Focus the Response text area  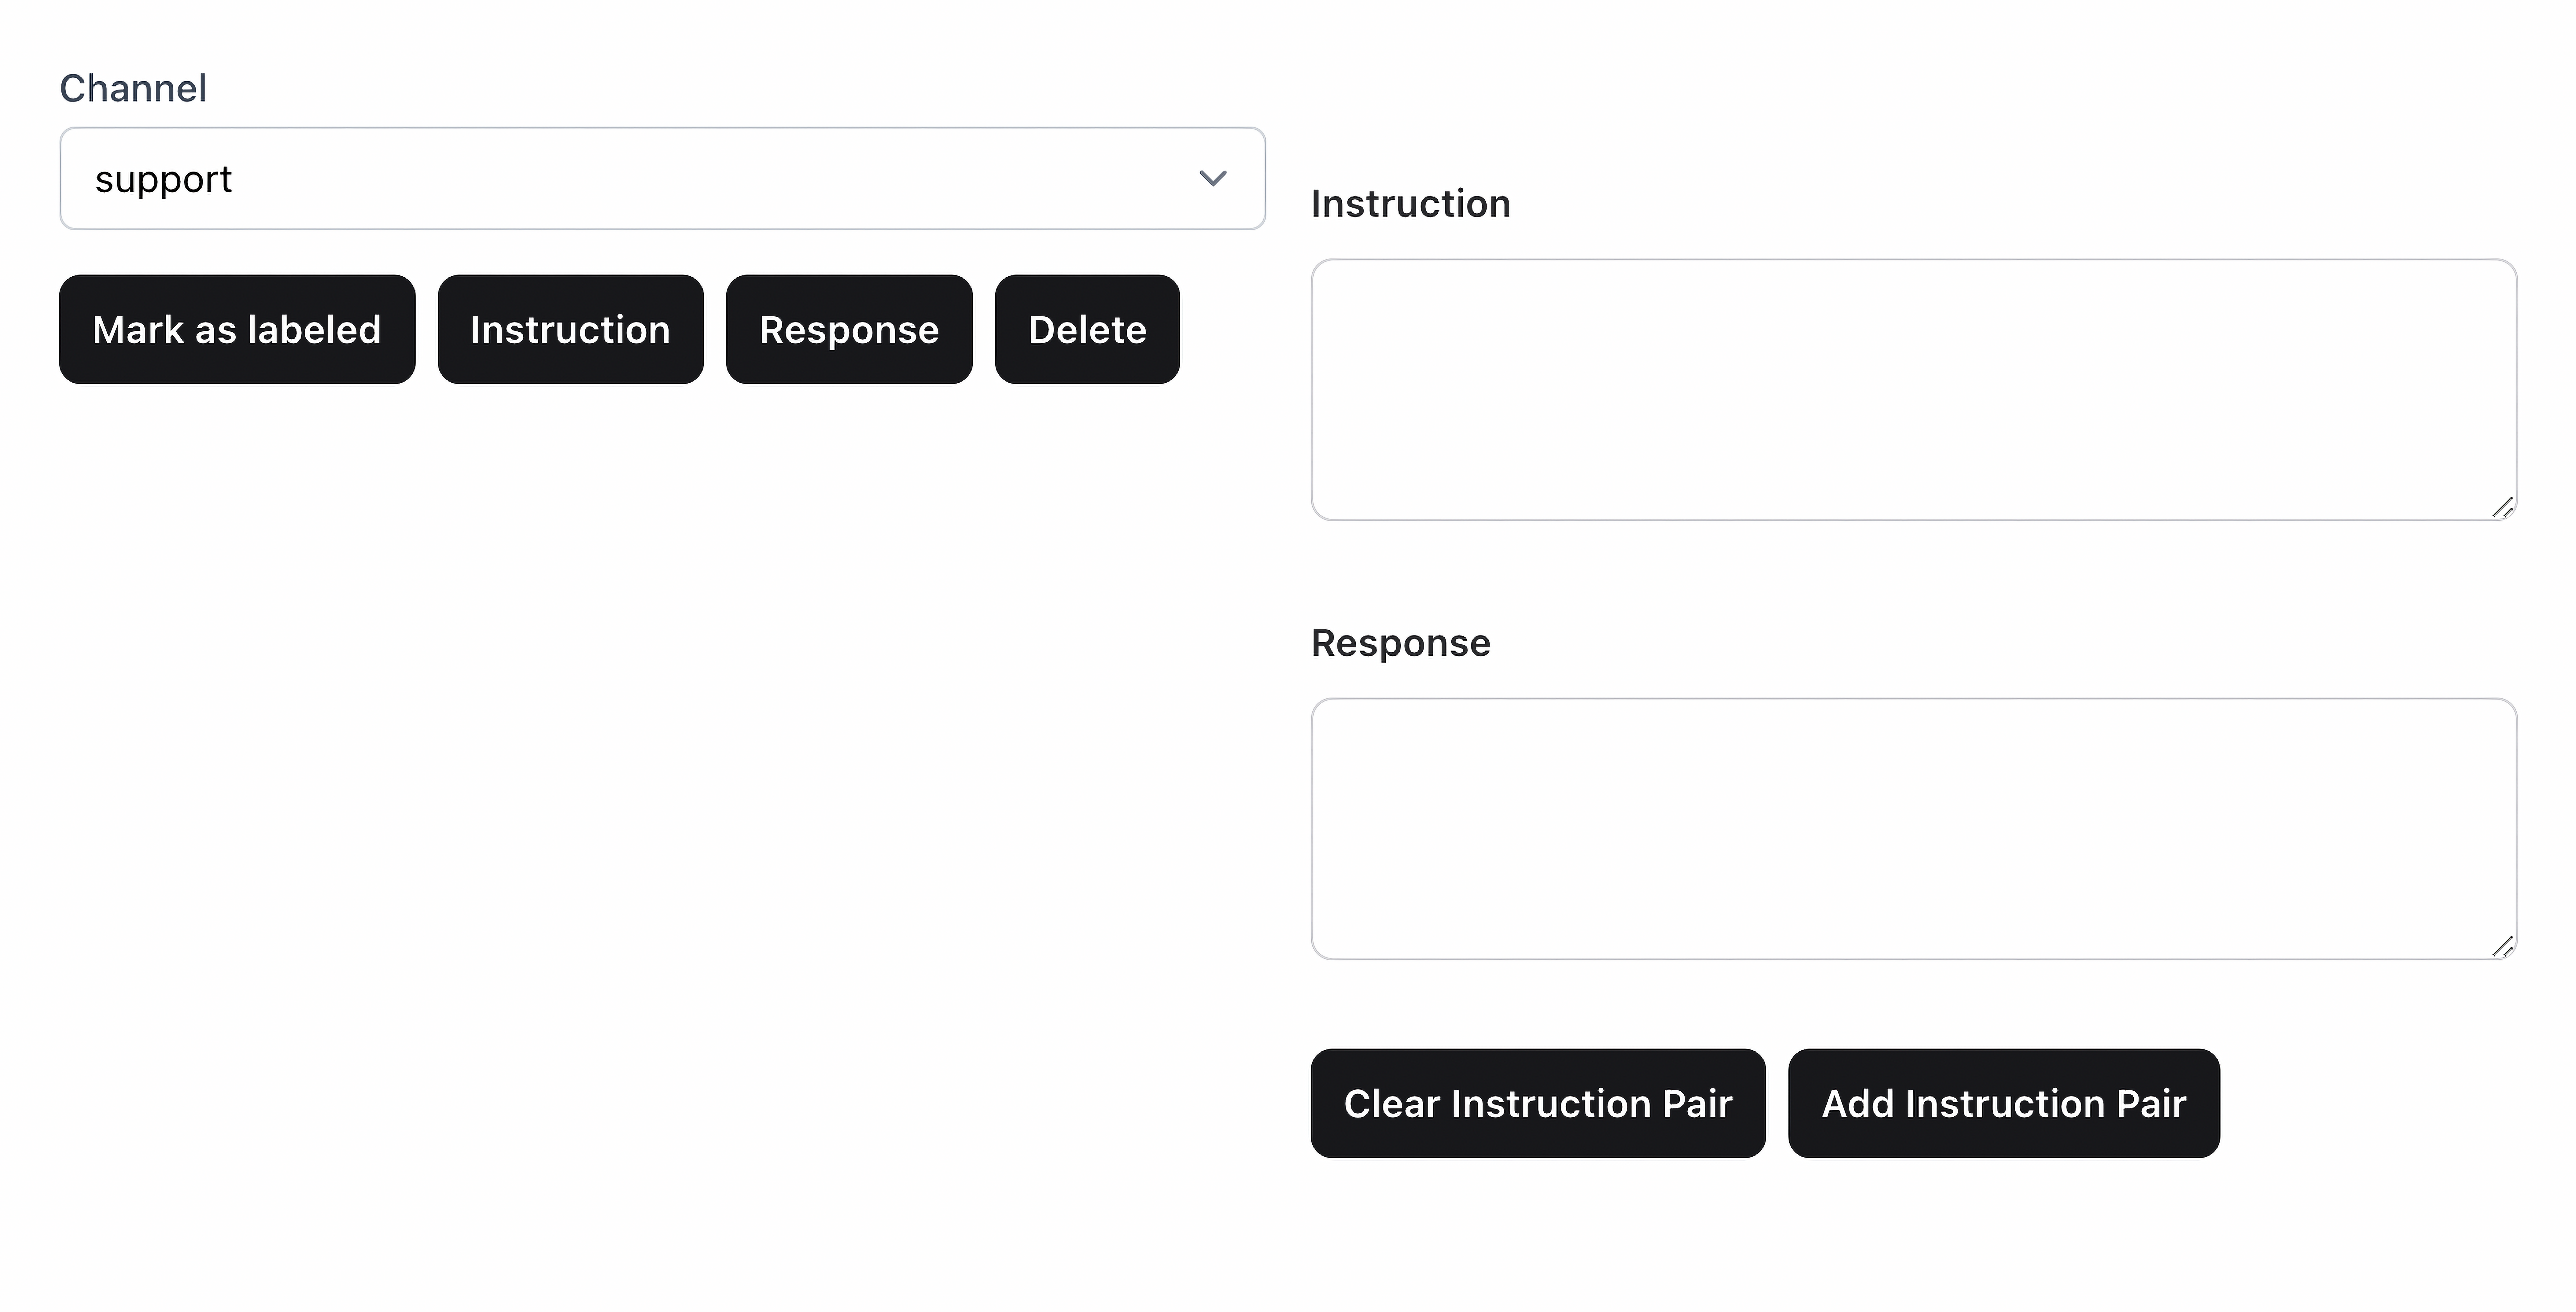(x=1913, y=828)
